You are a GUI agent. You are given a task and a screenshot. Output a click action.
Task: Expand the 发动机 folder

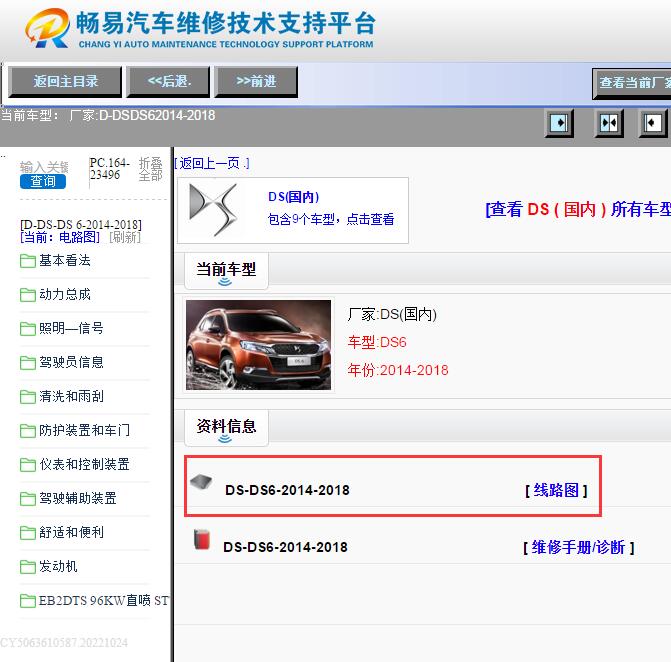coord(58,567)
